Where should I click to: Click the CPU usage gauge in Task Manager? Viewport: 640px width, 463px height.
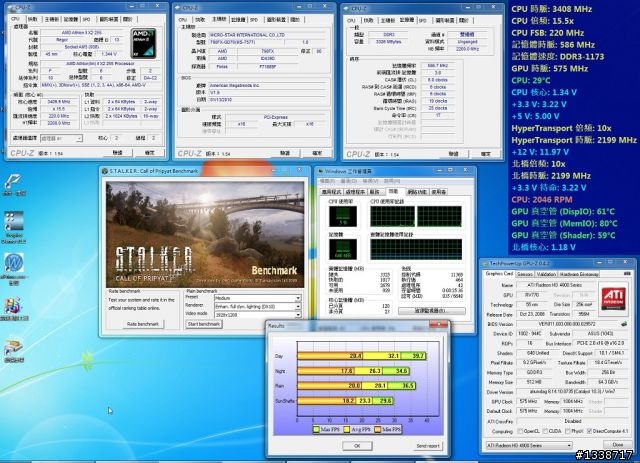(x=342, y=216)
